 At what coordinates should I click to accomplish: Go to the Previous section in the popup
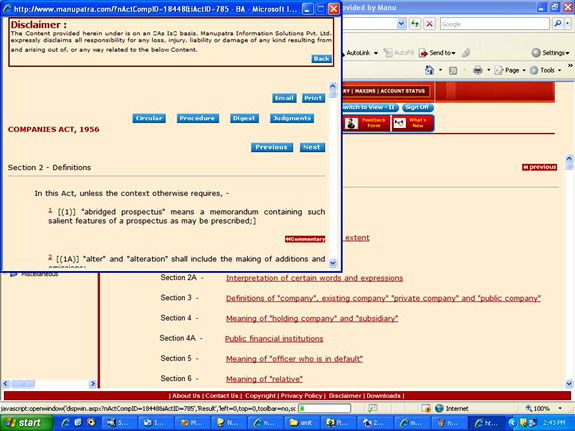(x=272, y=147)
